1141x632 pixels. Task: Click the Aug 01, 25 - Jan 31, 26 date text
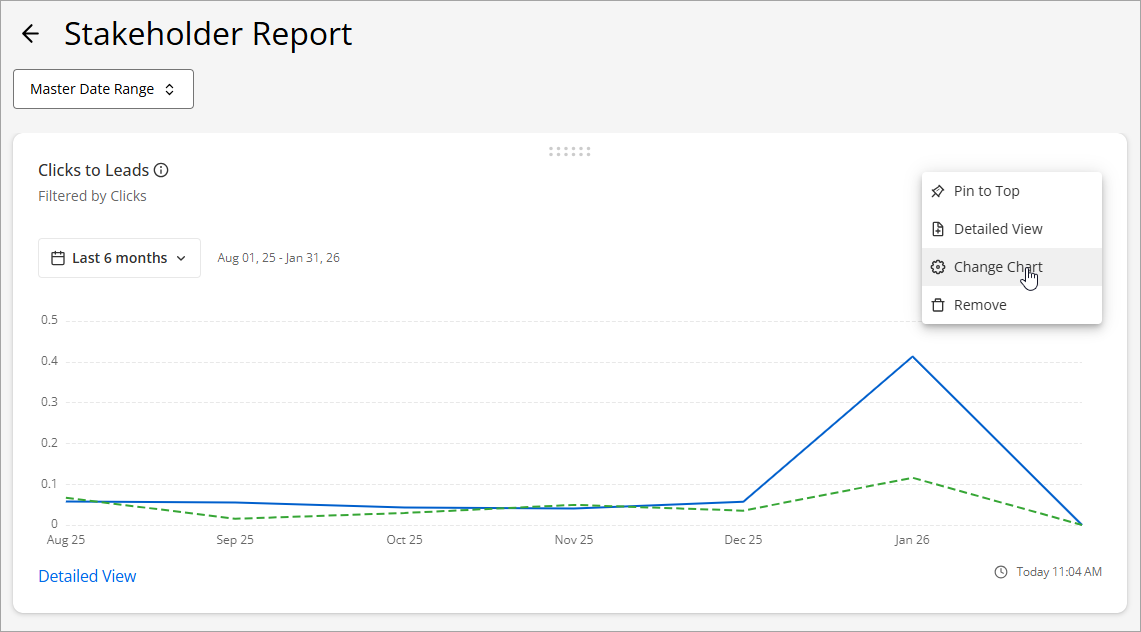[278, 258]
